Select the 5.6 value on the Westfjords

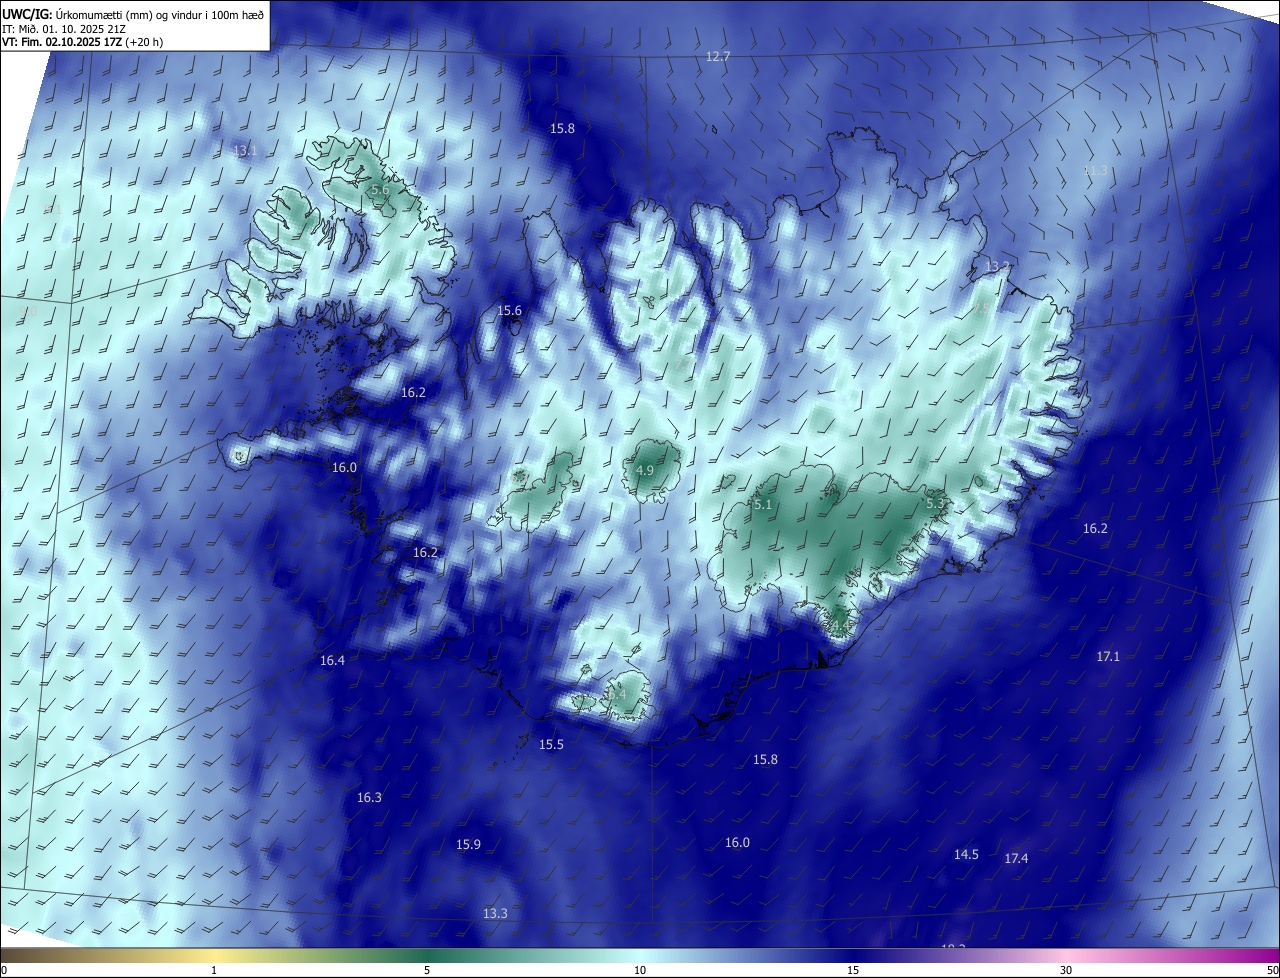pos(380,190)
